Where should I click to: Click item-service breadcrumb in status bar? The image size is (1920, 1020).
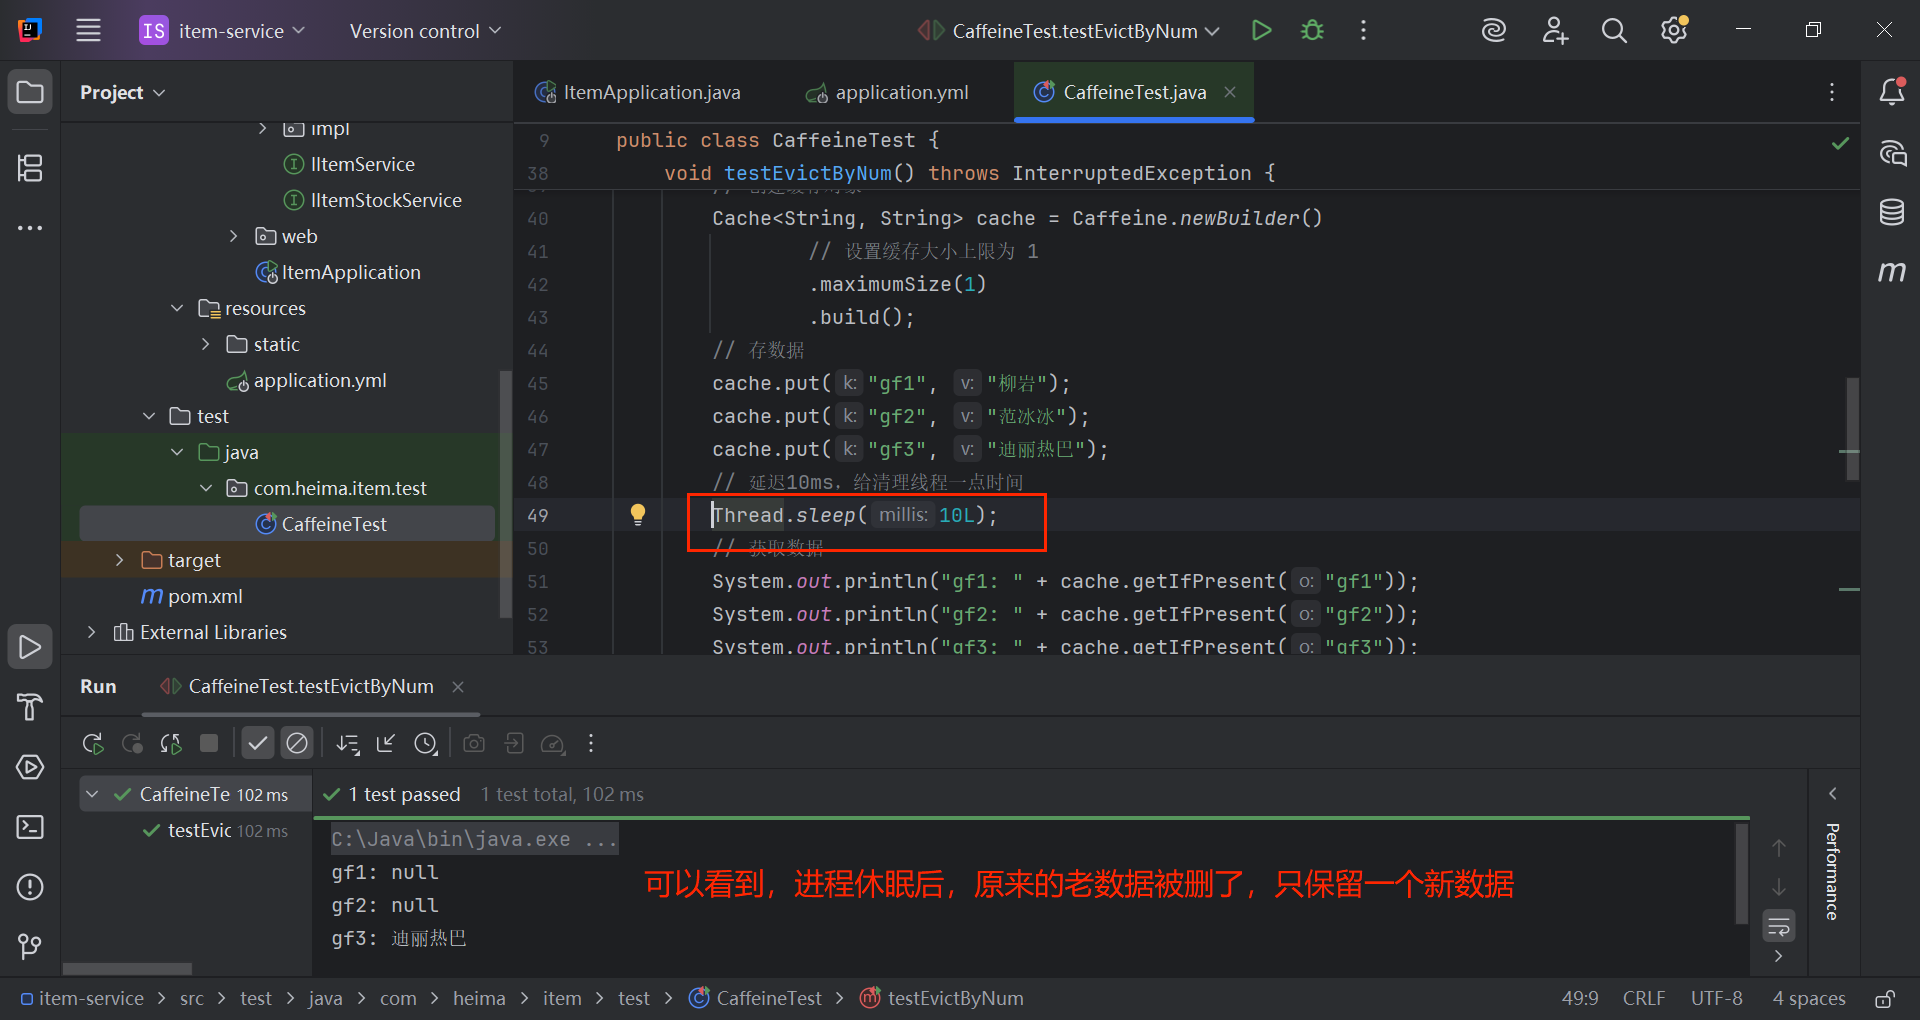point(82,998)
